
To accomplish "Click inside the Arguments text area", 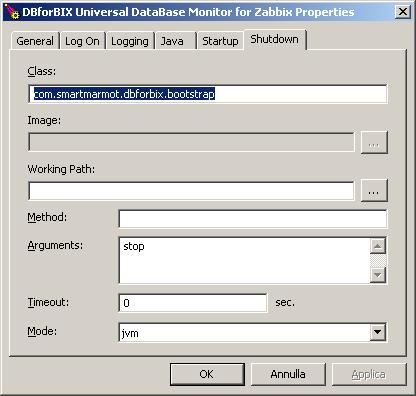I will click(244, 260).
